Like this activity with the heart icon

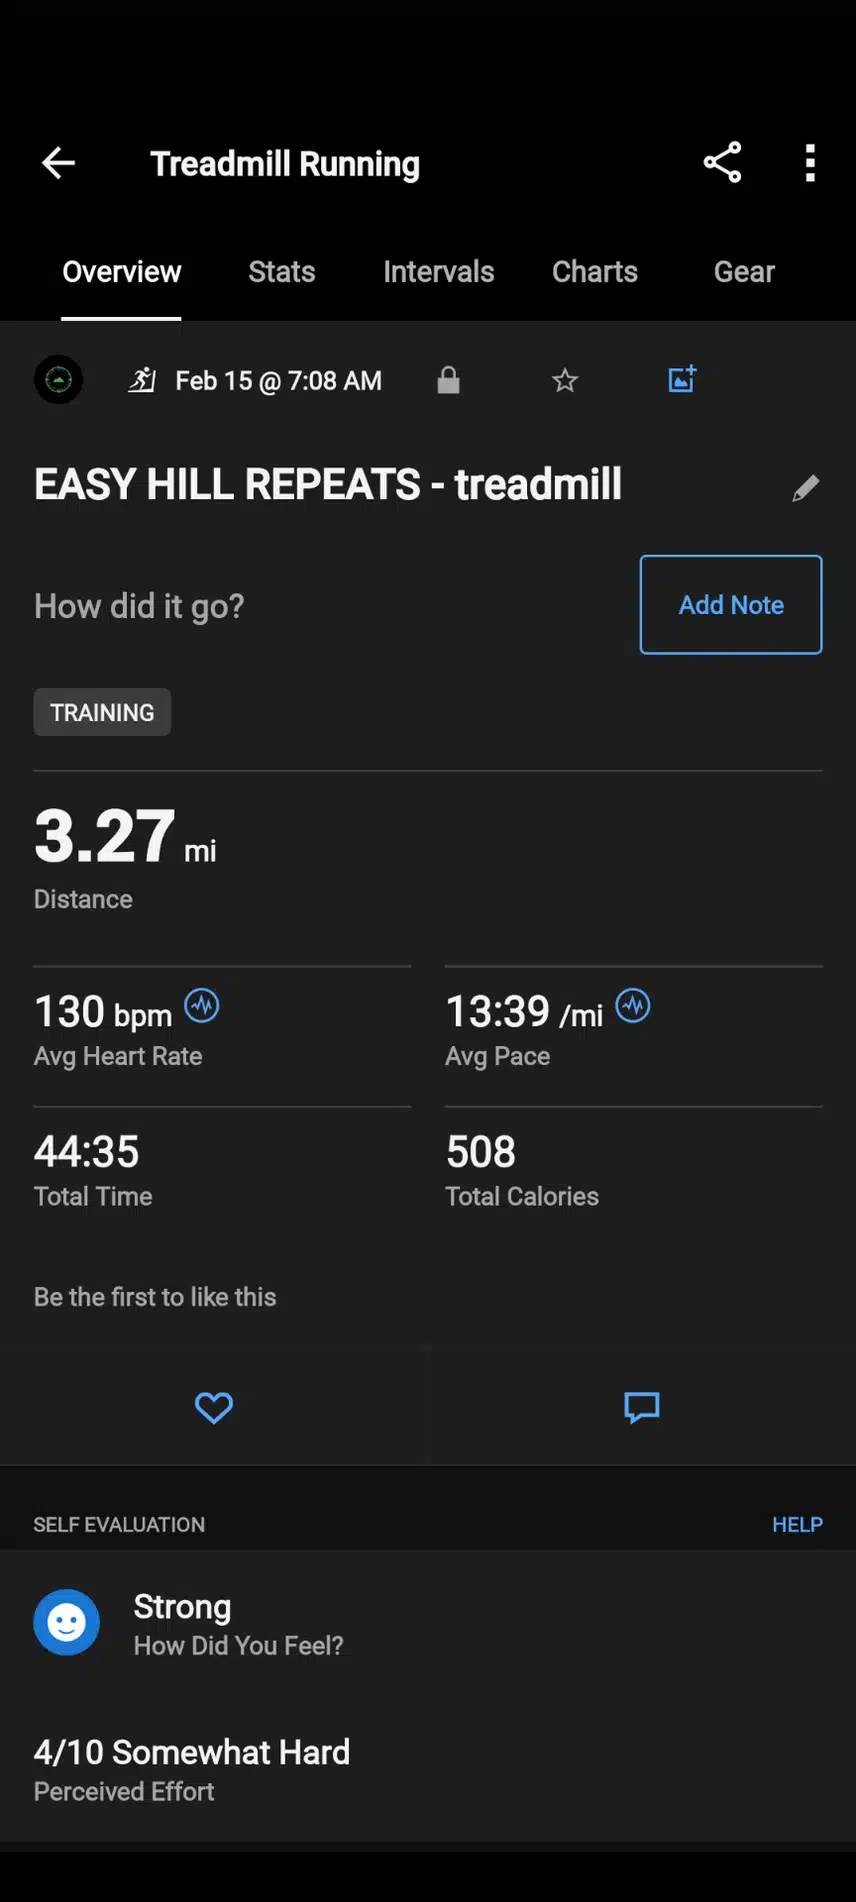pyautogui.click(x=213, y=1407)
